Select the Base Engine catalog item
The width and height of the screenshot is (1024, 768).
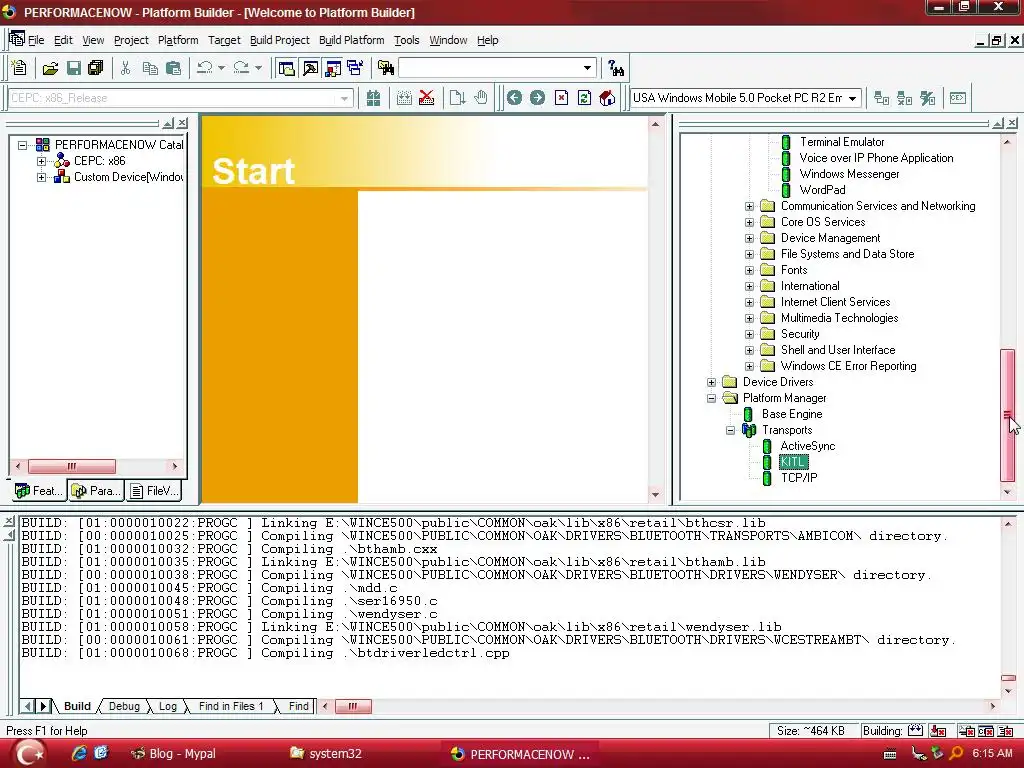792,414
